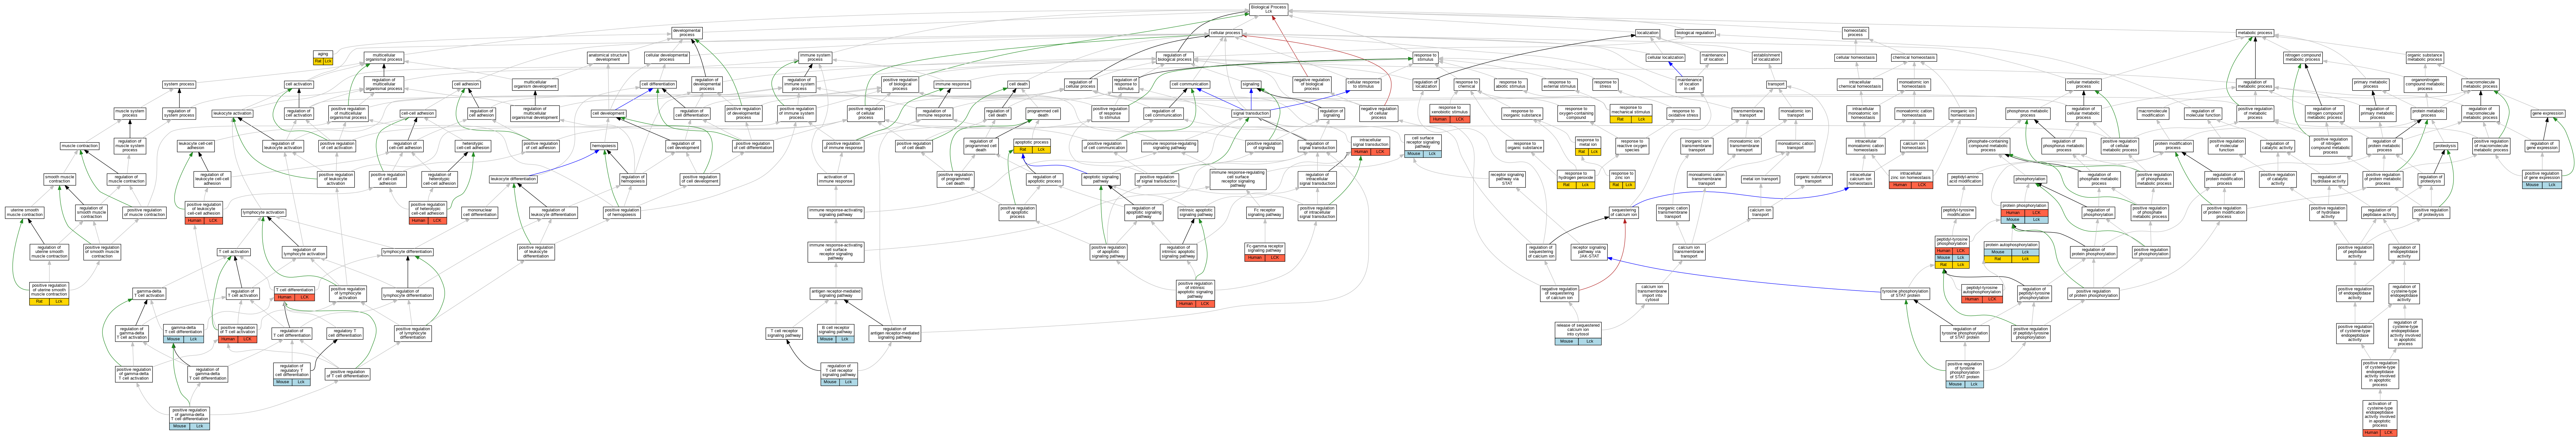Select the red 'intracellular signal transduction' node
Viewport: 2576px width, 440px height.
[1370, 146]
